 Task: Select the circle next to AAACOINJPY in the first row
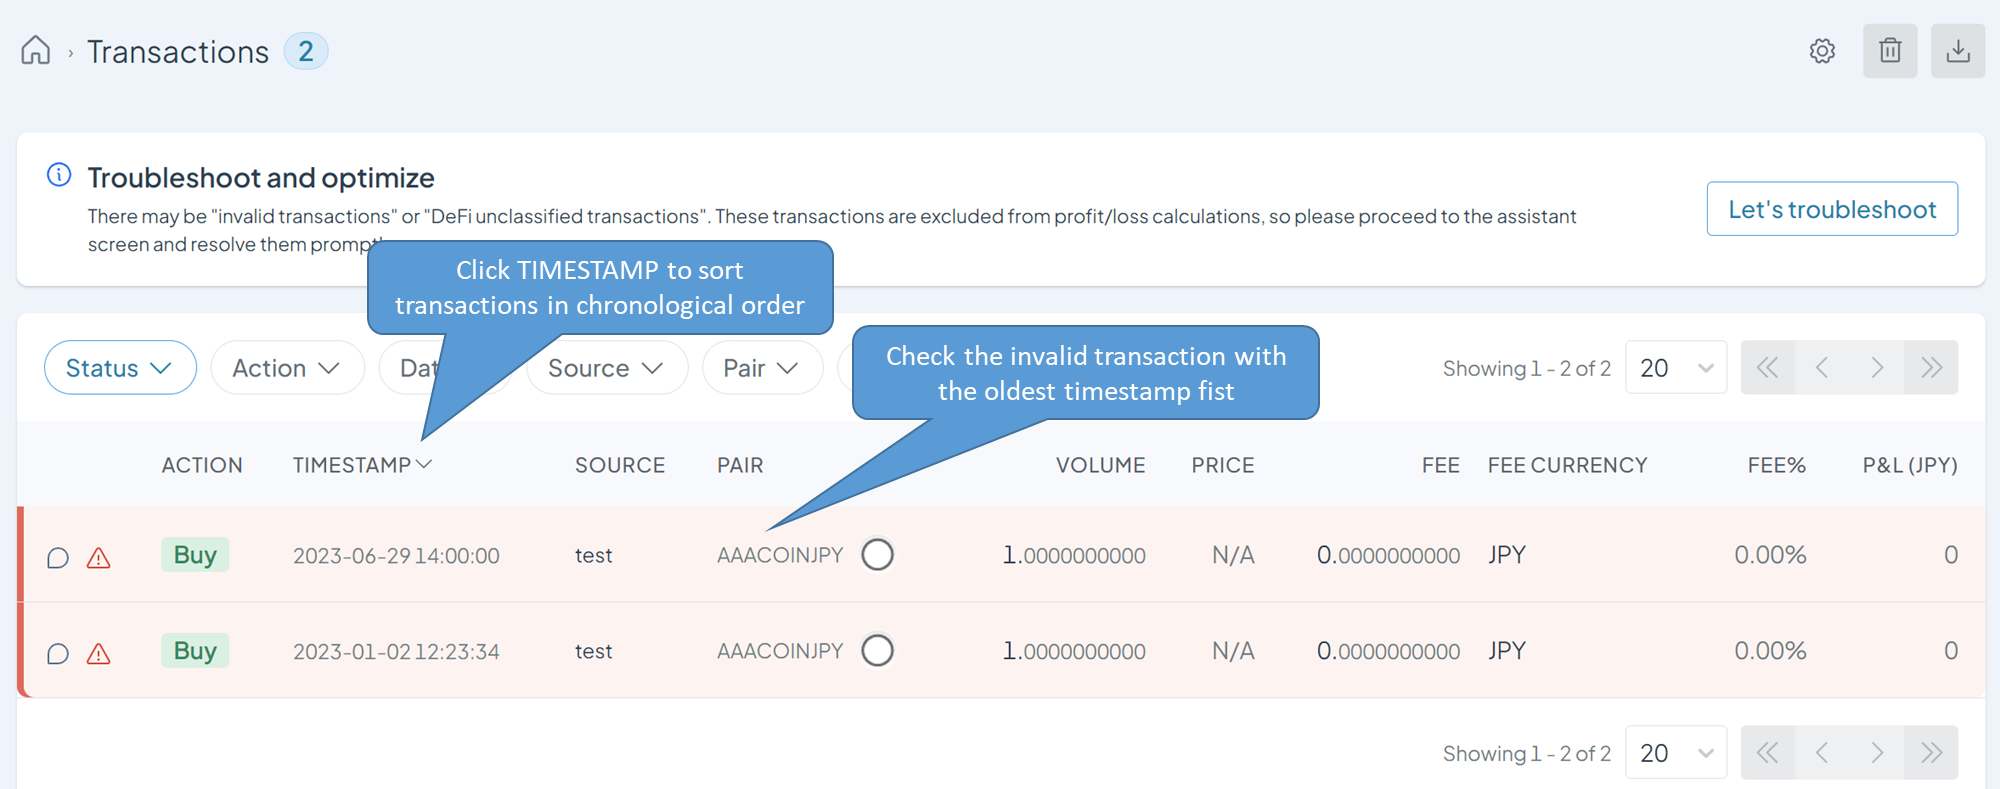pos(877,554)
